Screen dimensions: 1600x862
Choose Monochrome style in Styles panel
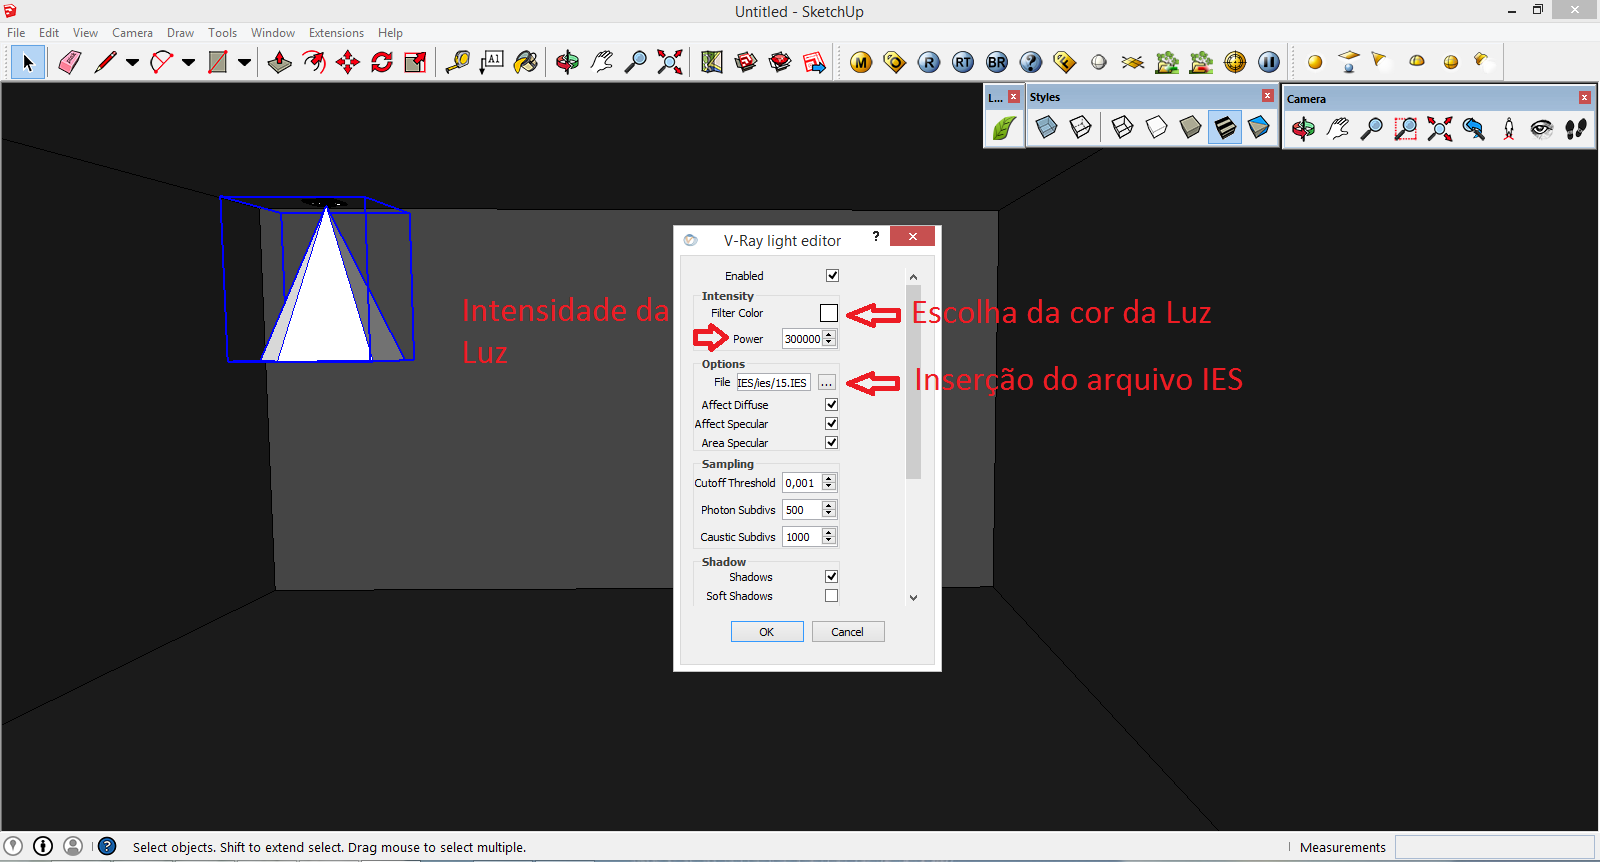click(x=1259, y=128)
